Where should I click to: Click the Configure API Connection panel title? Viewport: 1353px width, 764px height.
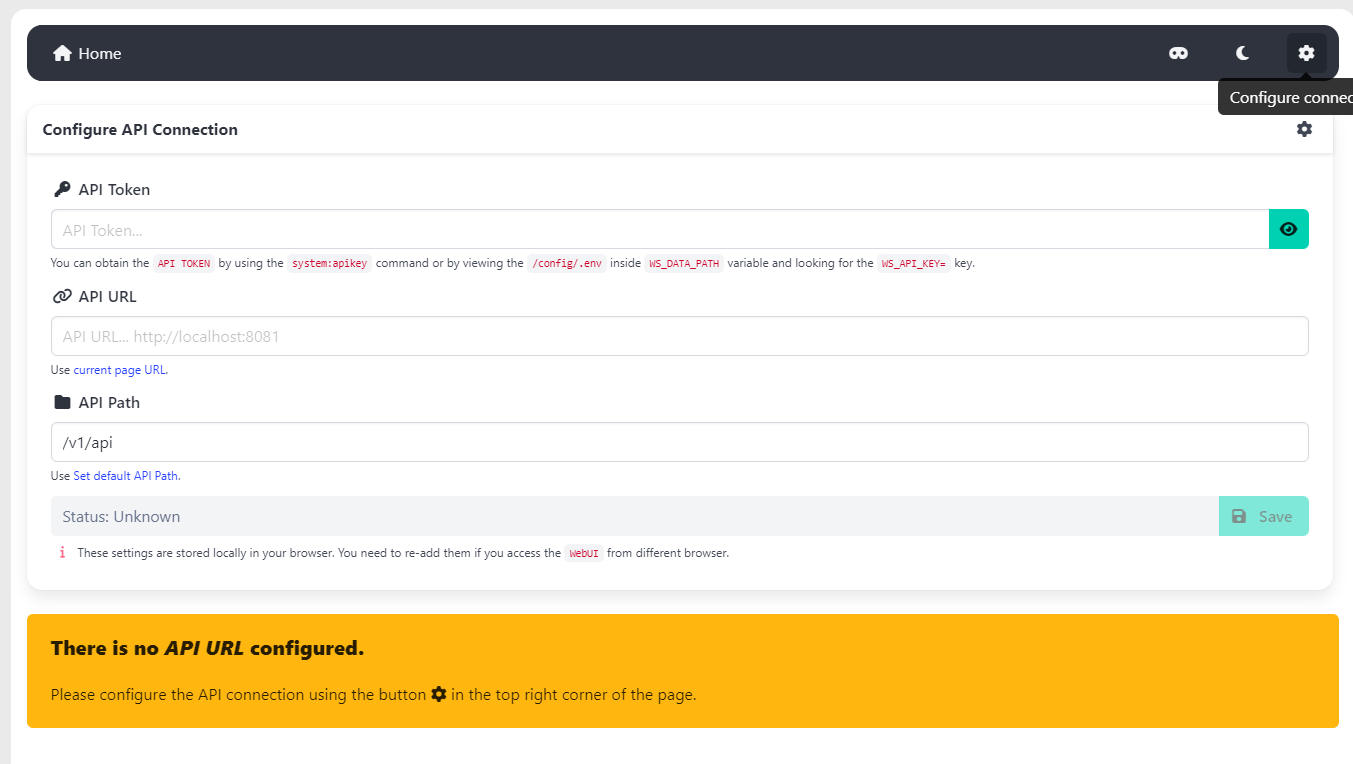tap(140, 130)
